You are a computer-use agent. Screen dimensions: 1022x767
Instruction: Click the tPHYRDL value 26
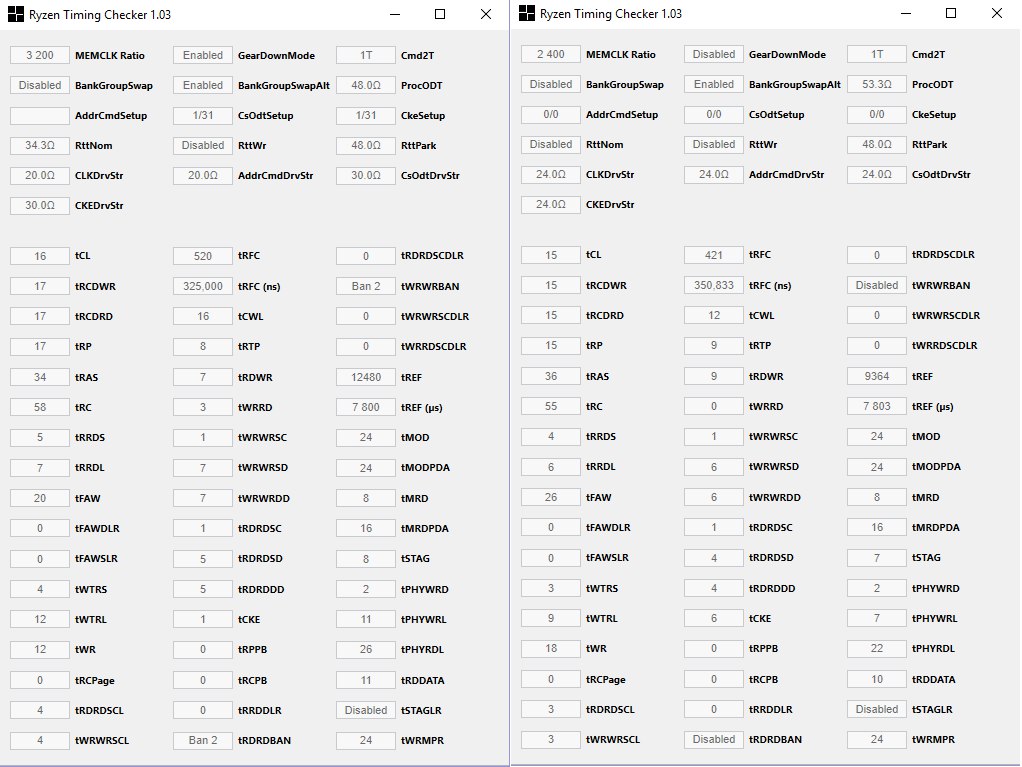click(366, 650)
